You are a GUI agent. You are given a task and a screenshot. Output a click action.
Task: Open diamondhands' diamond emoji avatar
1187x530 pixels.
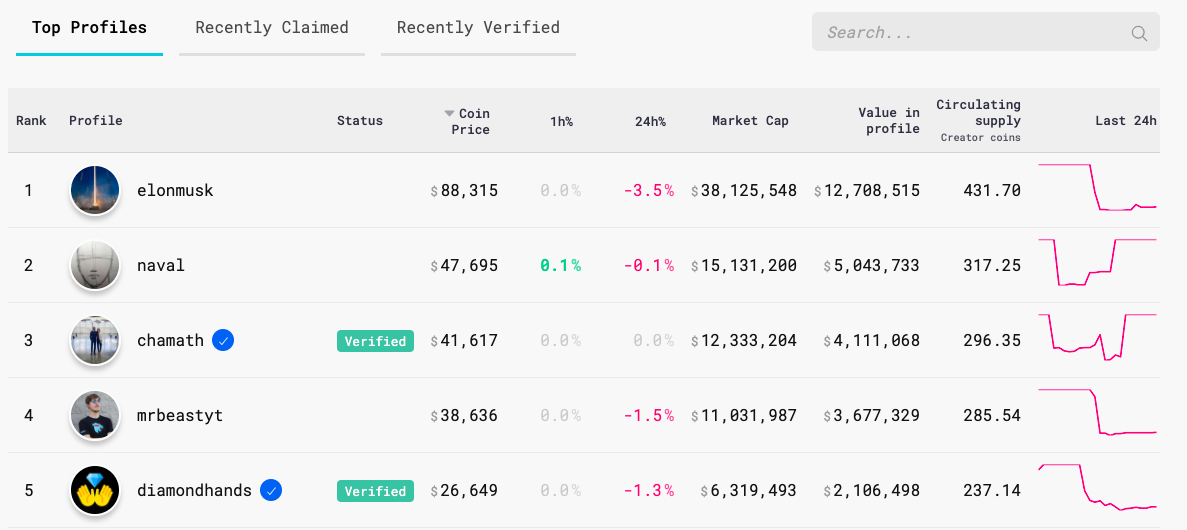click(95, 491)
